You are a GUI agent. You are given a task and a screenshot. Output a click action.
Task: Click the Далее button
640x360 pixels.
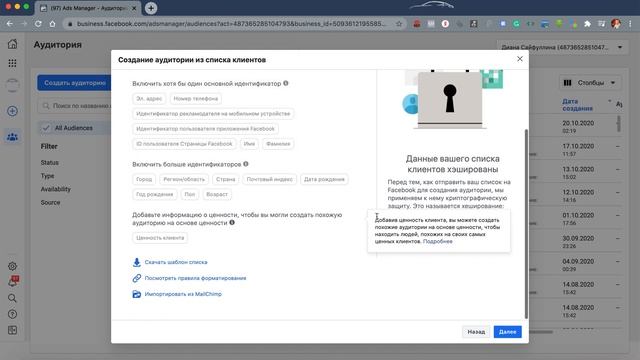pos(507,332)
